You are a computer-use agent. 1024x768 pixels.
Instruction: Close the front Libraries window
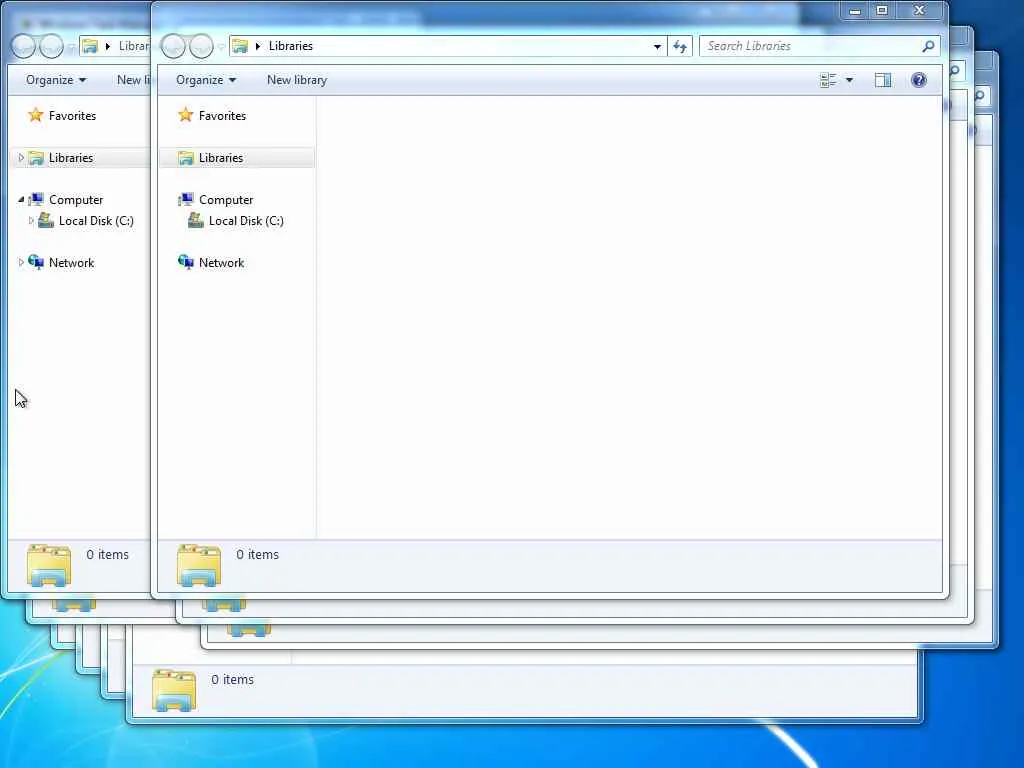coord(920,10)
